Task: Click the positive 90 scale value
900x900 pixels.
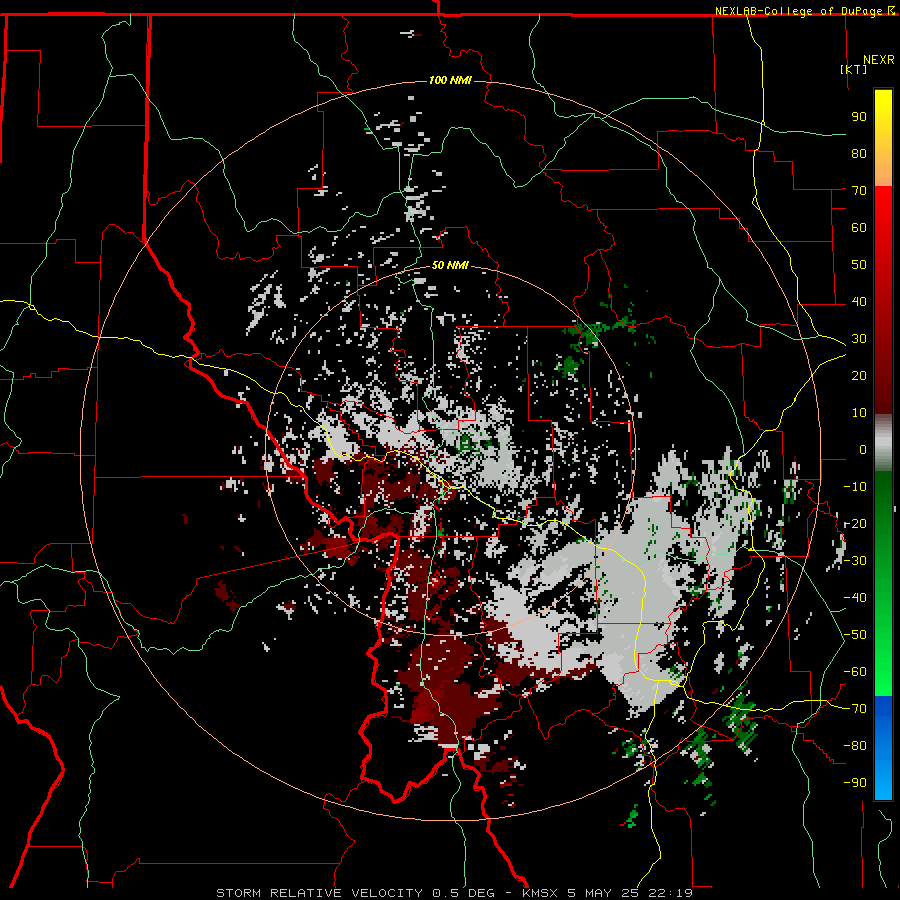Action: click(x=859, y=117)
